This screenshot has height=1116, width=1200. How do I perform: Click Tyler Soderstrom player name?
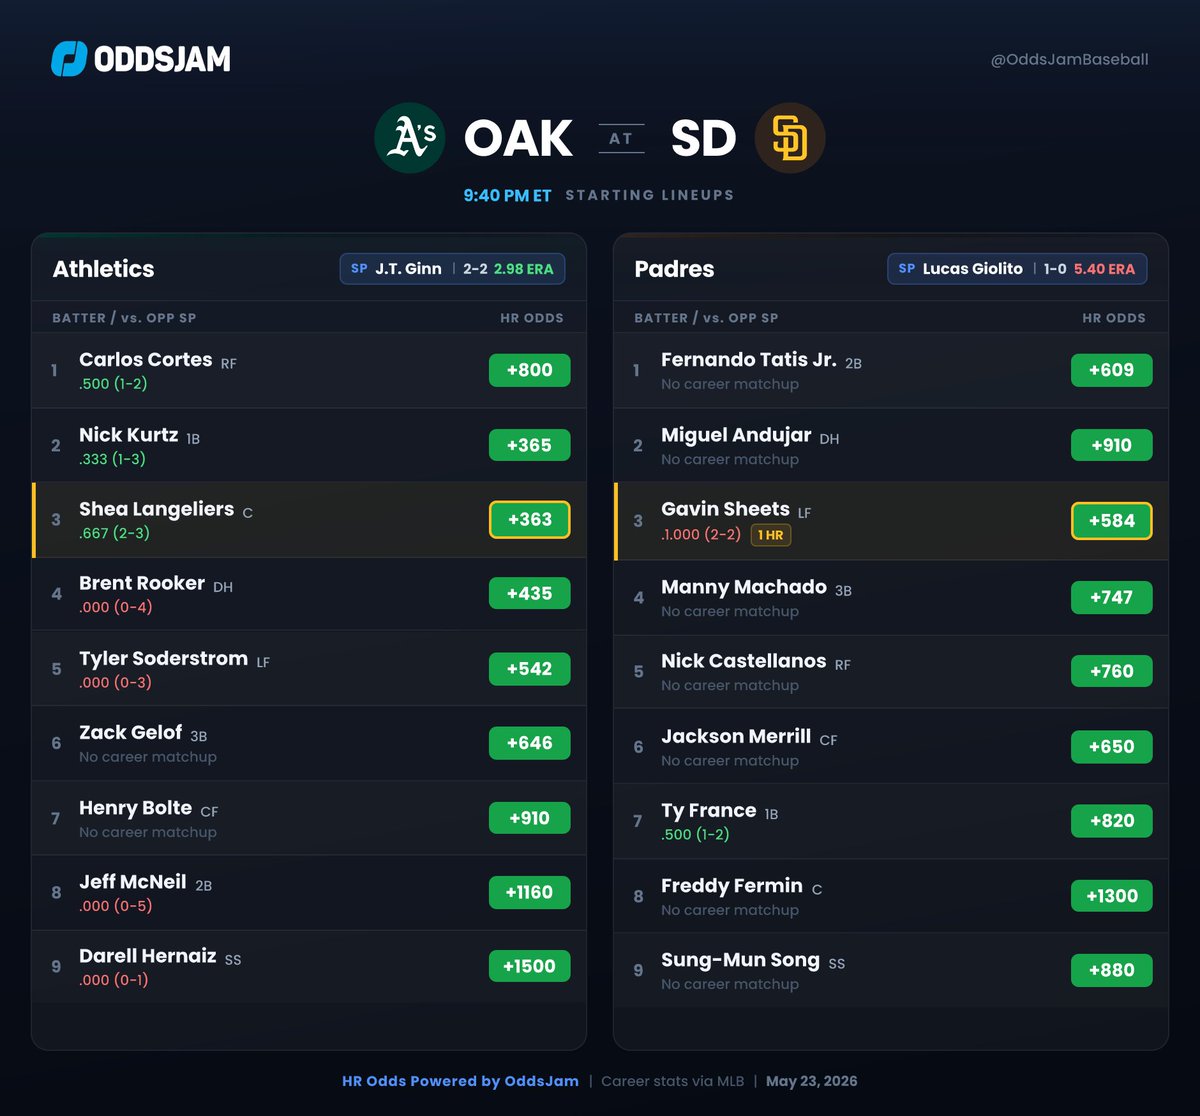164,659
